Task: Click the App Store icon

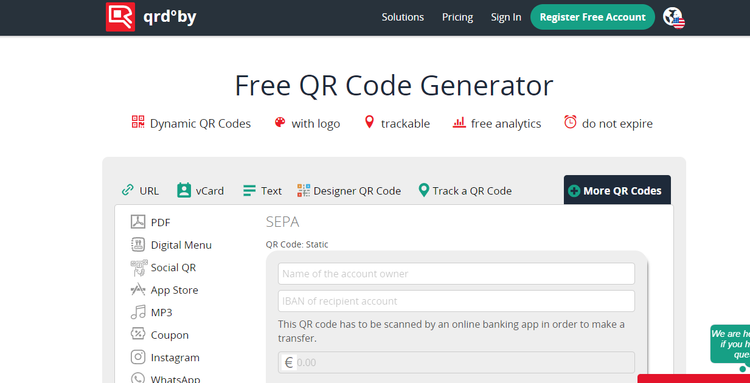Action: (x=138, y=289)
